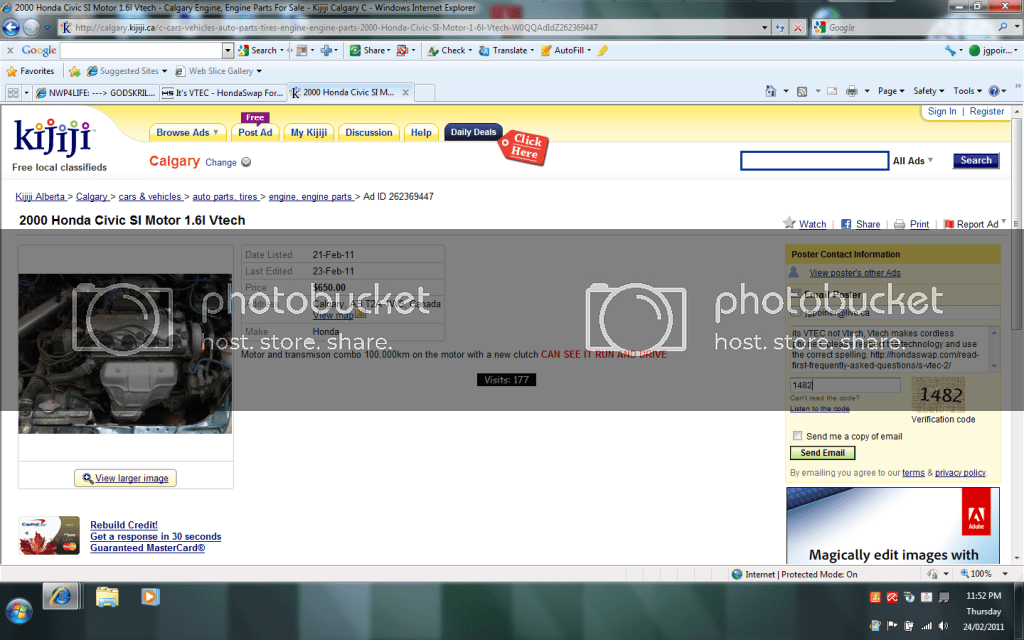Open the My Kijiji tab

pos(309,133)
